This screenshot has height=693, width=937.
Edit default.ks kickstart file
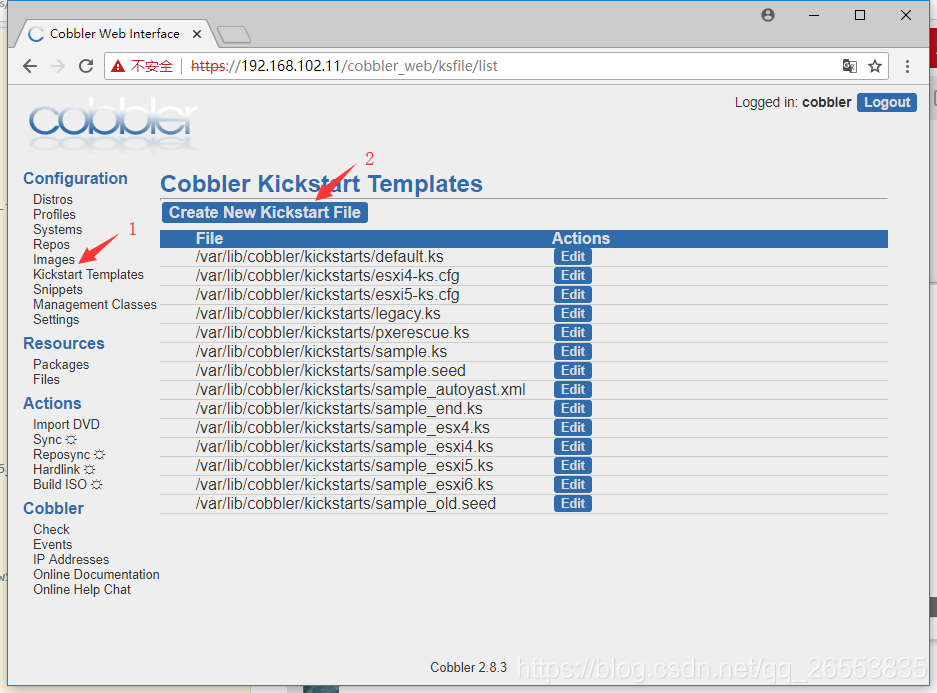572,256
